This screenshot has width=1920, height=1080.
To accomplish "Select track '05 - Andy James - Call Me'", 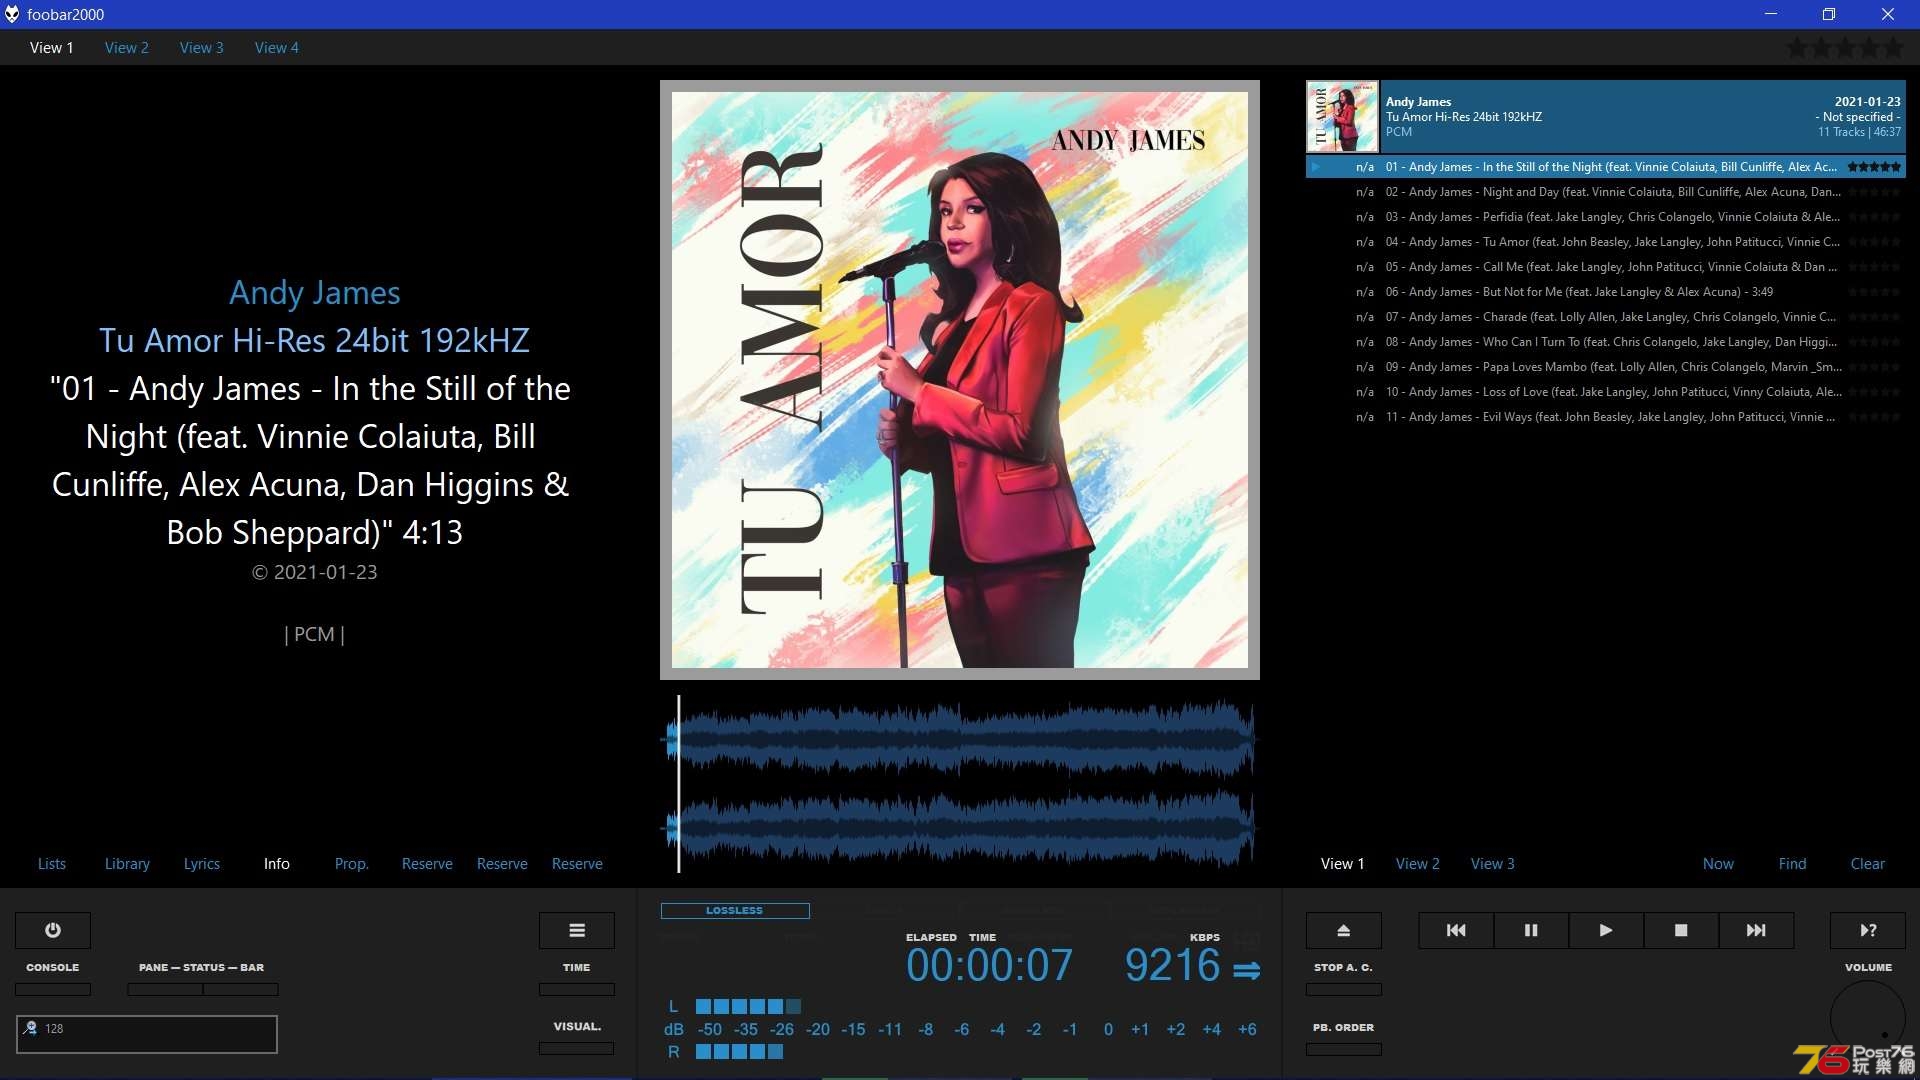I will tap(1606, 267).
